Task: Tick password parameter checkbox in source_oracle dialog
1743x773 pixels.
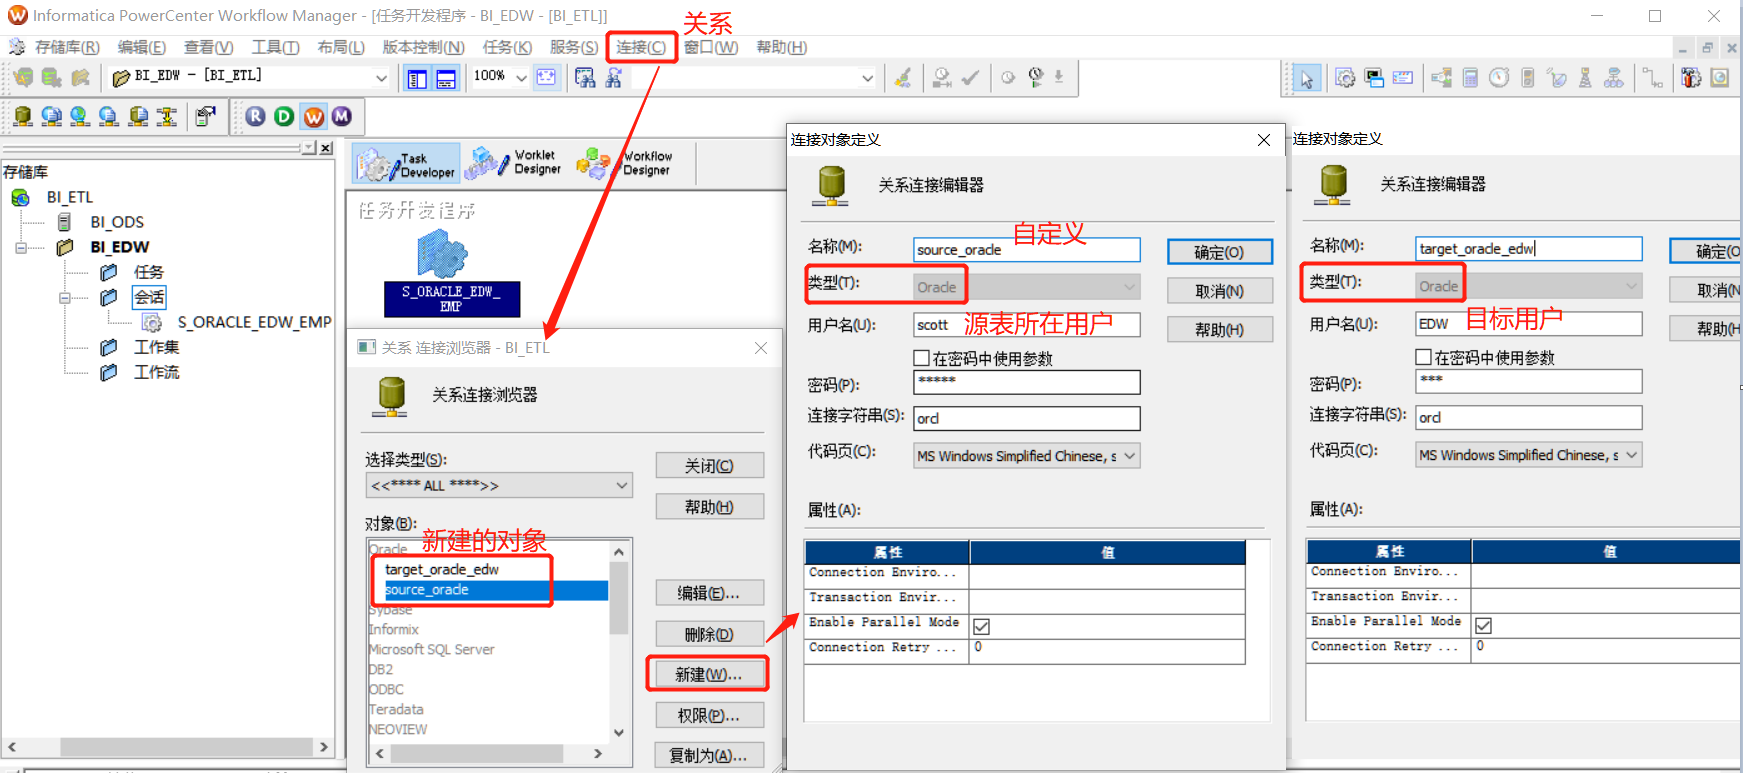Action: click(x=922, y=358)
